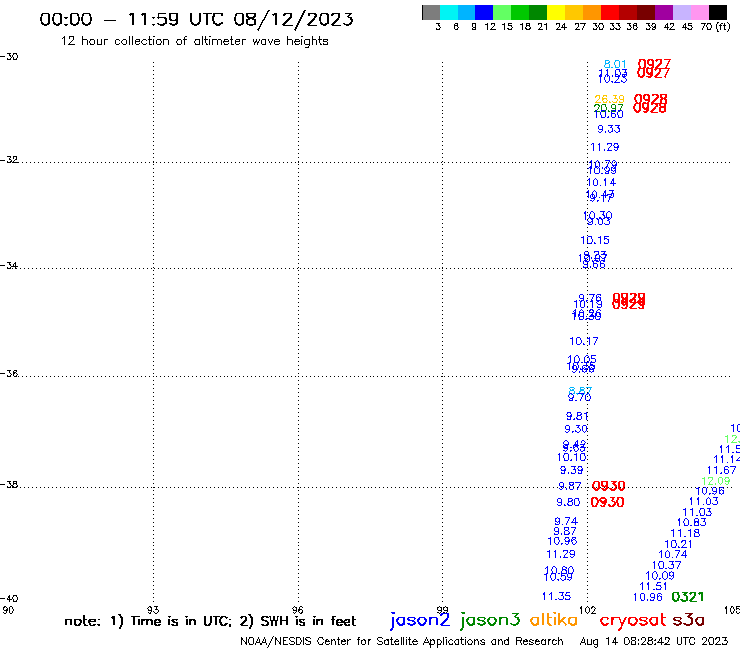Click the '10.83' wave height value
Viewport: 740px width, 650px height.
tap(691, 523)
